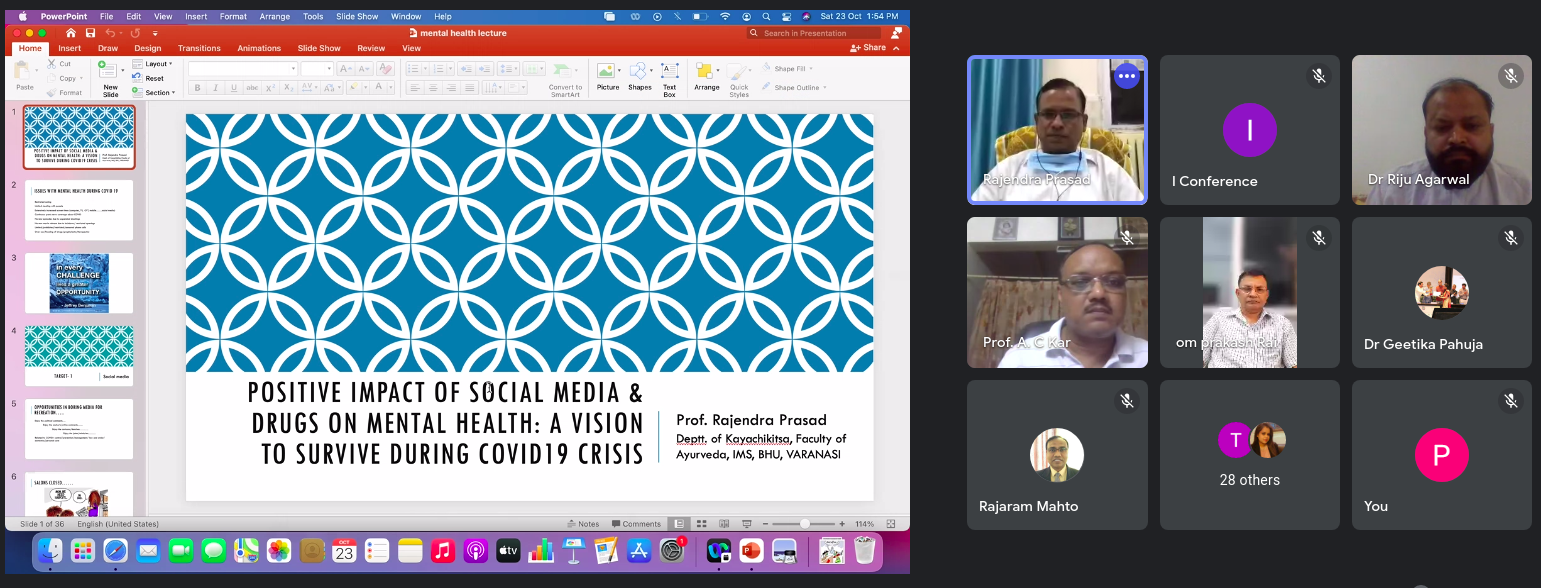This screenshot has width=1541, height=588.
Task: Open the Shapes gallery
Action: coord(639,77)
